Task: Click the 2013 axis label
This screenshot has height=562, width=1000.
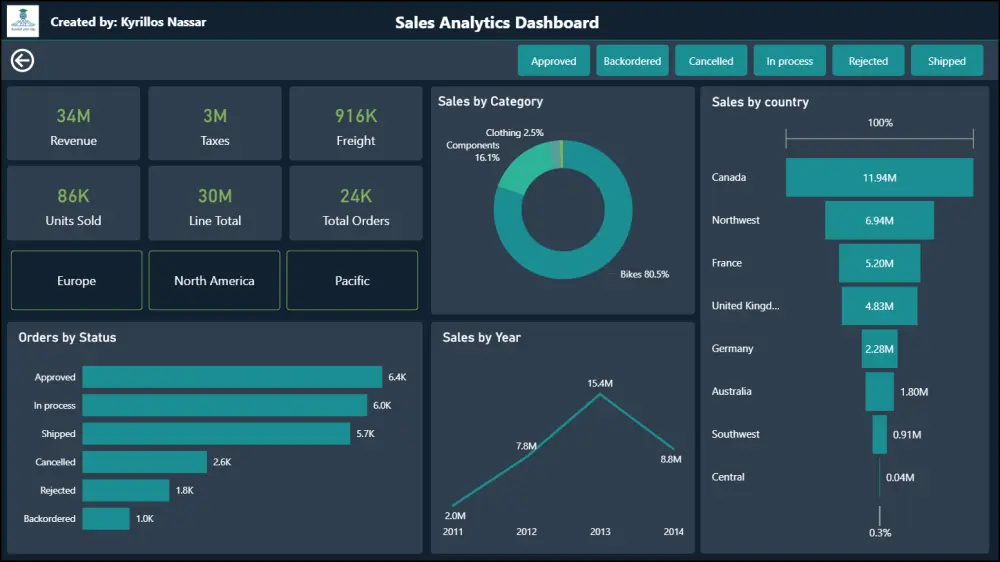Action: 600,531
